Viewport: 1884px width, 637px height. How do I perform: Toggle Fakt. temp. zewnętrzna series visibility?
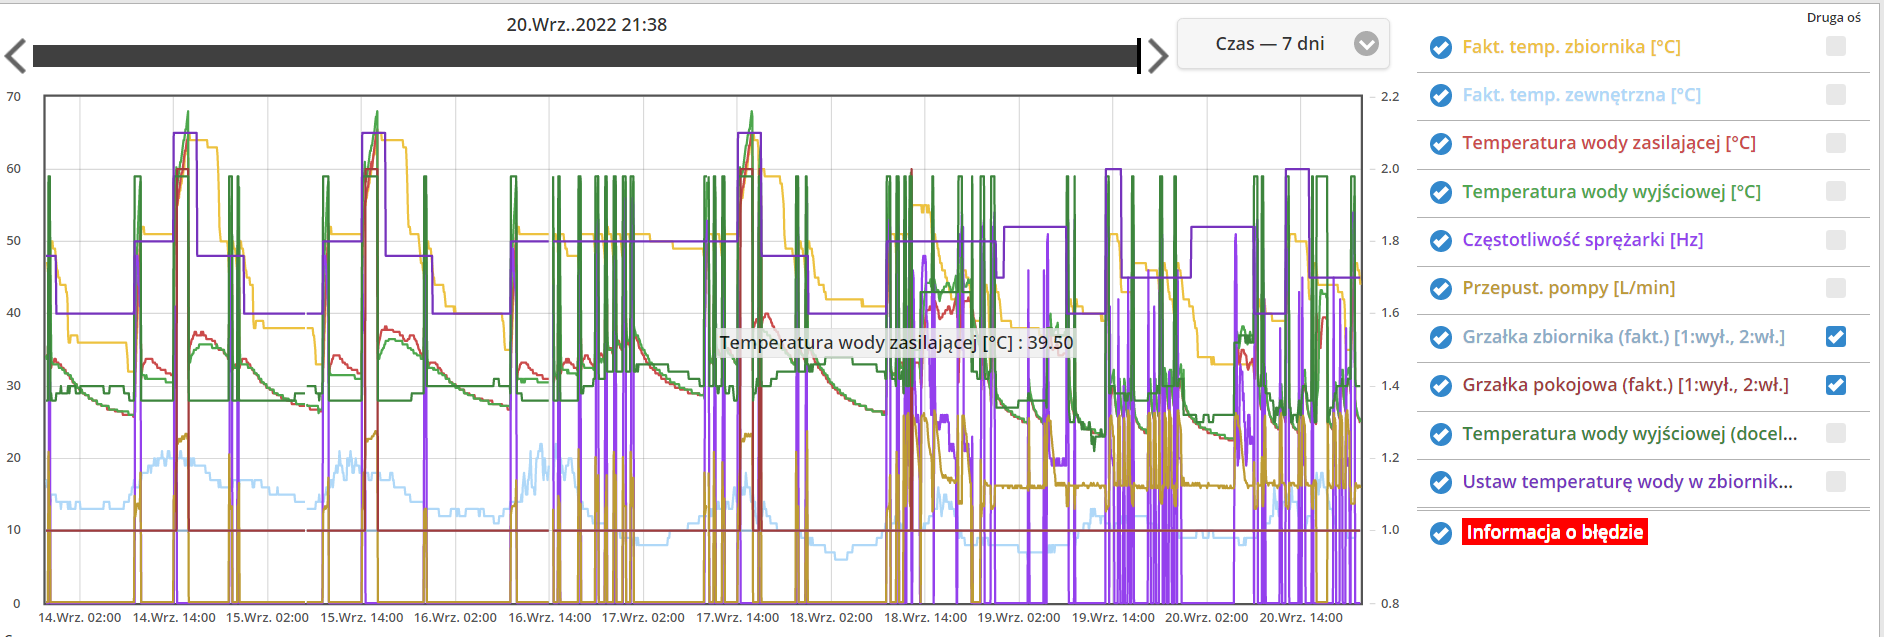pos(1441,95)
